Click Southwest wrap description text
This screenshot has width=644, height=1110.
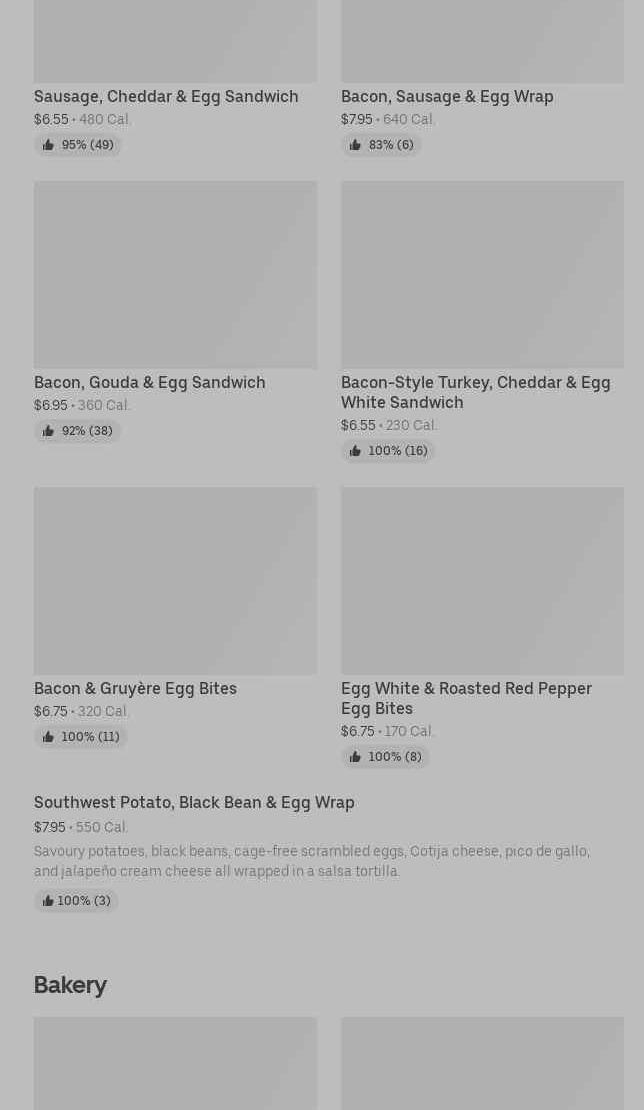[x=311, y=861]
